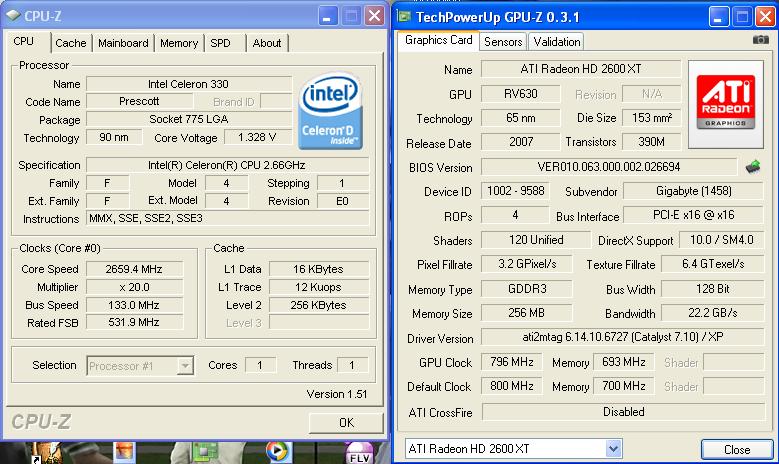Click the CPU-Z title bar app icon

(13, 16)
